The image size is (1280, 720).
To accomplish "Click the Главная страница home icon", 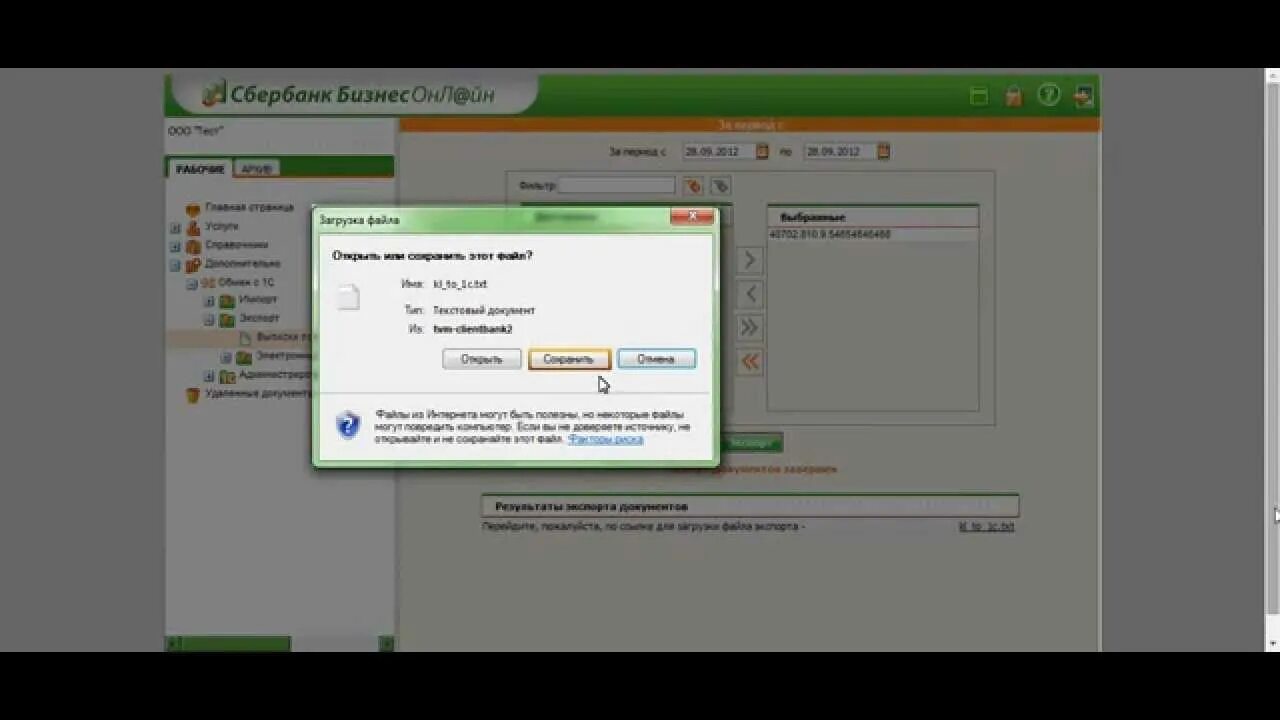I will (x=193, y=209).
